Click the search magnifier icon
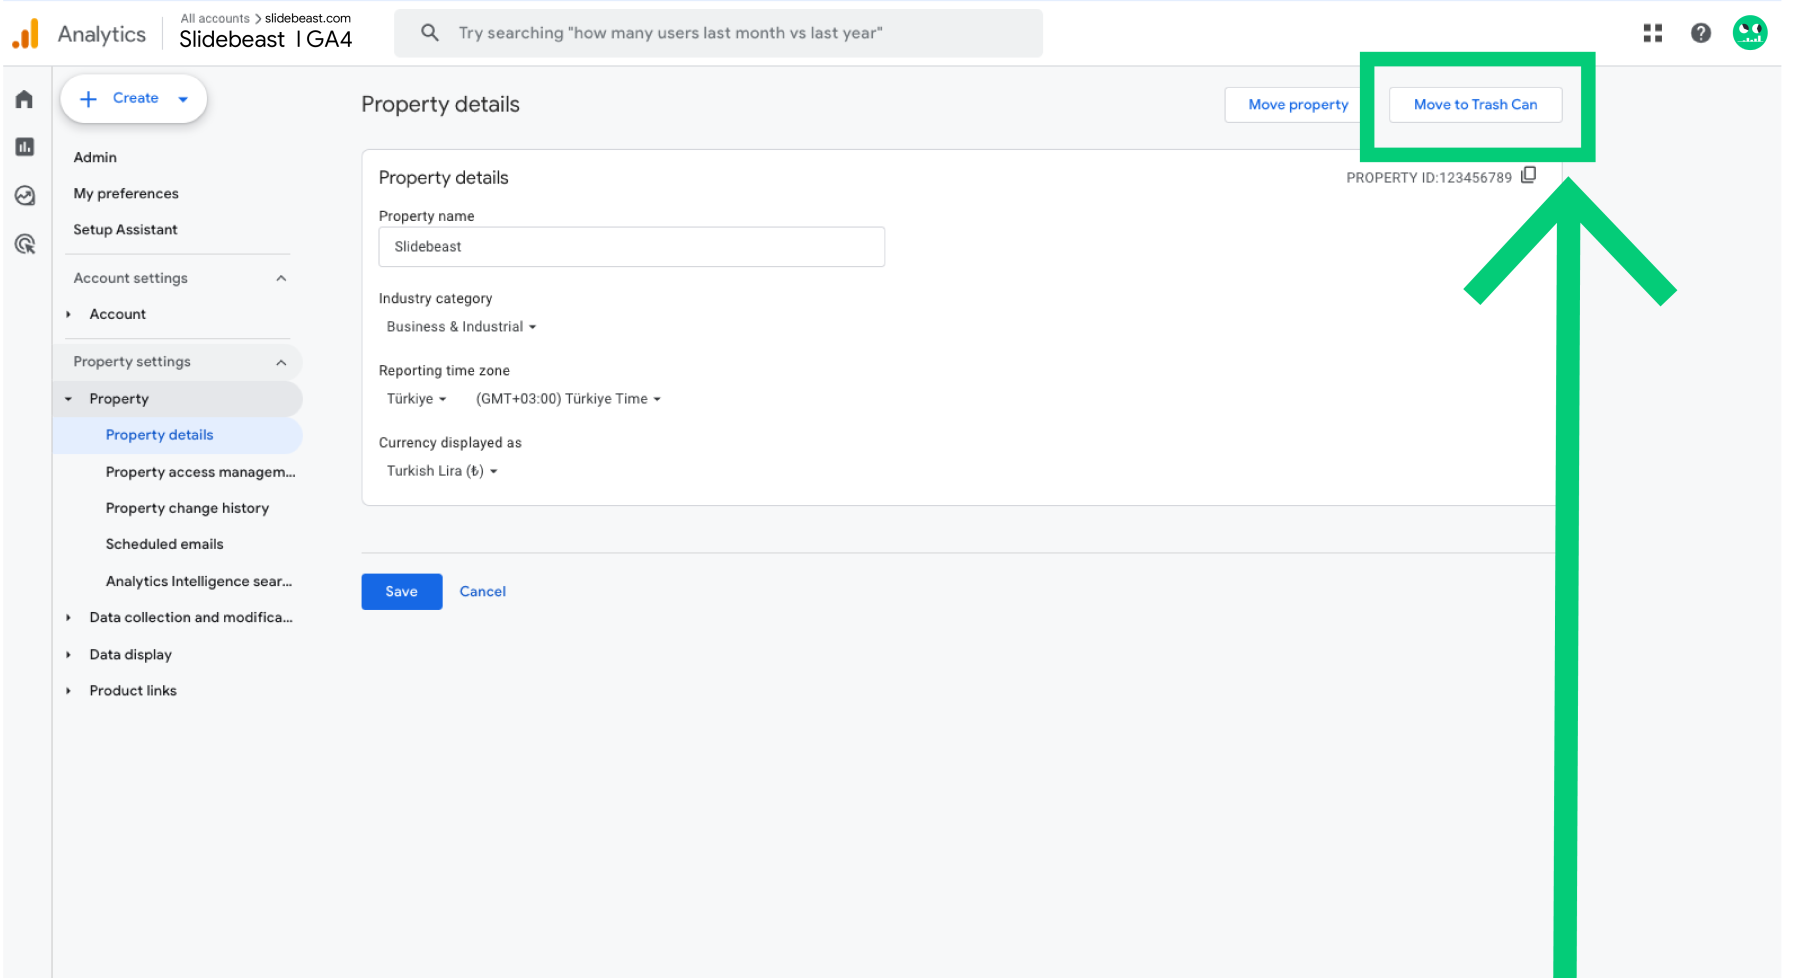The image size is (1800, 978). click(x=430, y=33)
